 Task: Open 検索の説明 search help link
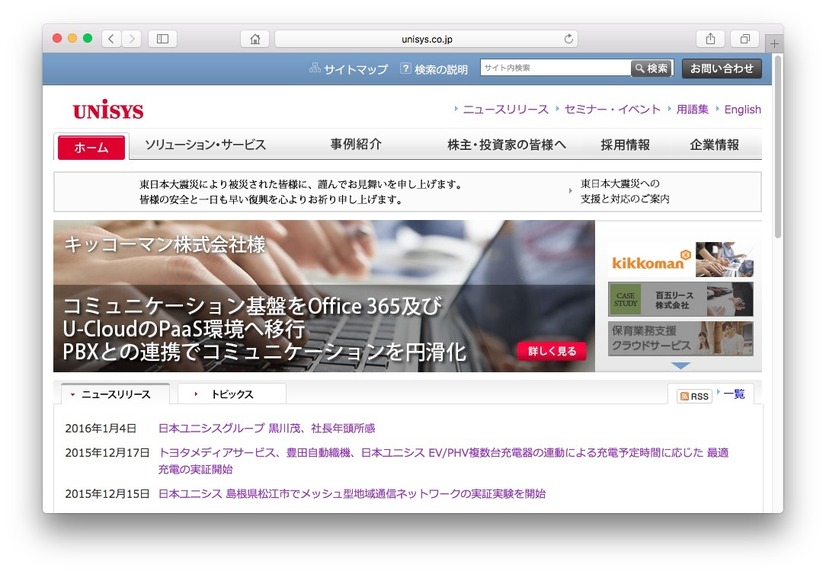434,69
